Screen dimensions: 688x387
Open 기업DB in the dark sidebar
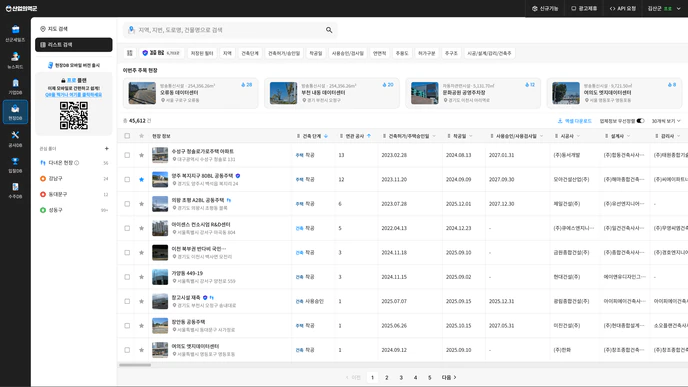(15, 86)
